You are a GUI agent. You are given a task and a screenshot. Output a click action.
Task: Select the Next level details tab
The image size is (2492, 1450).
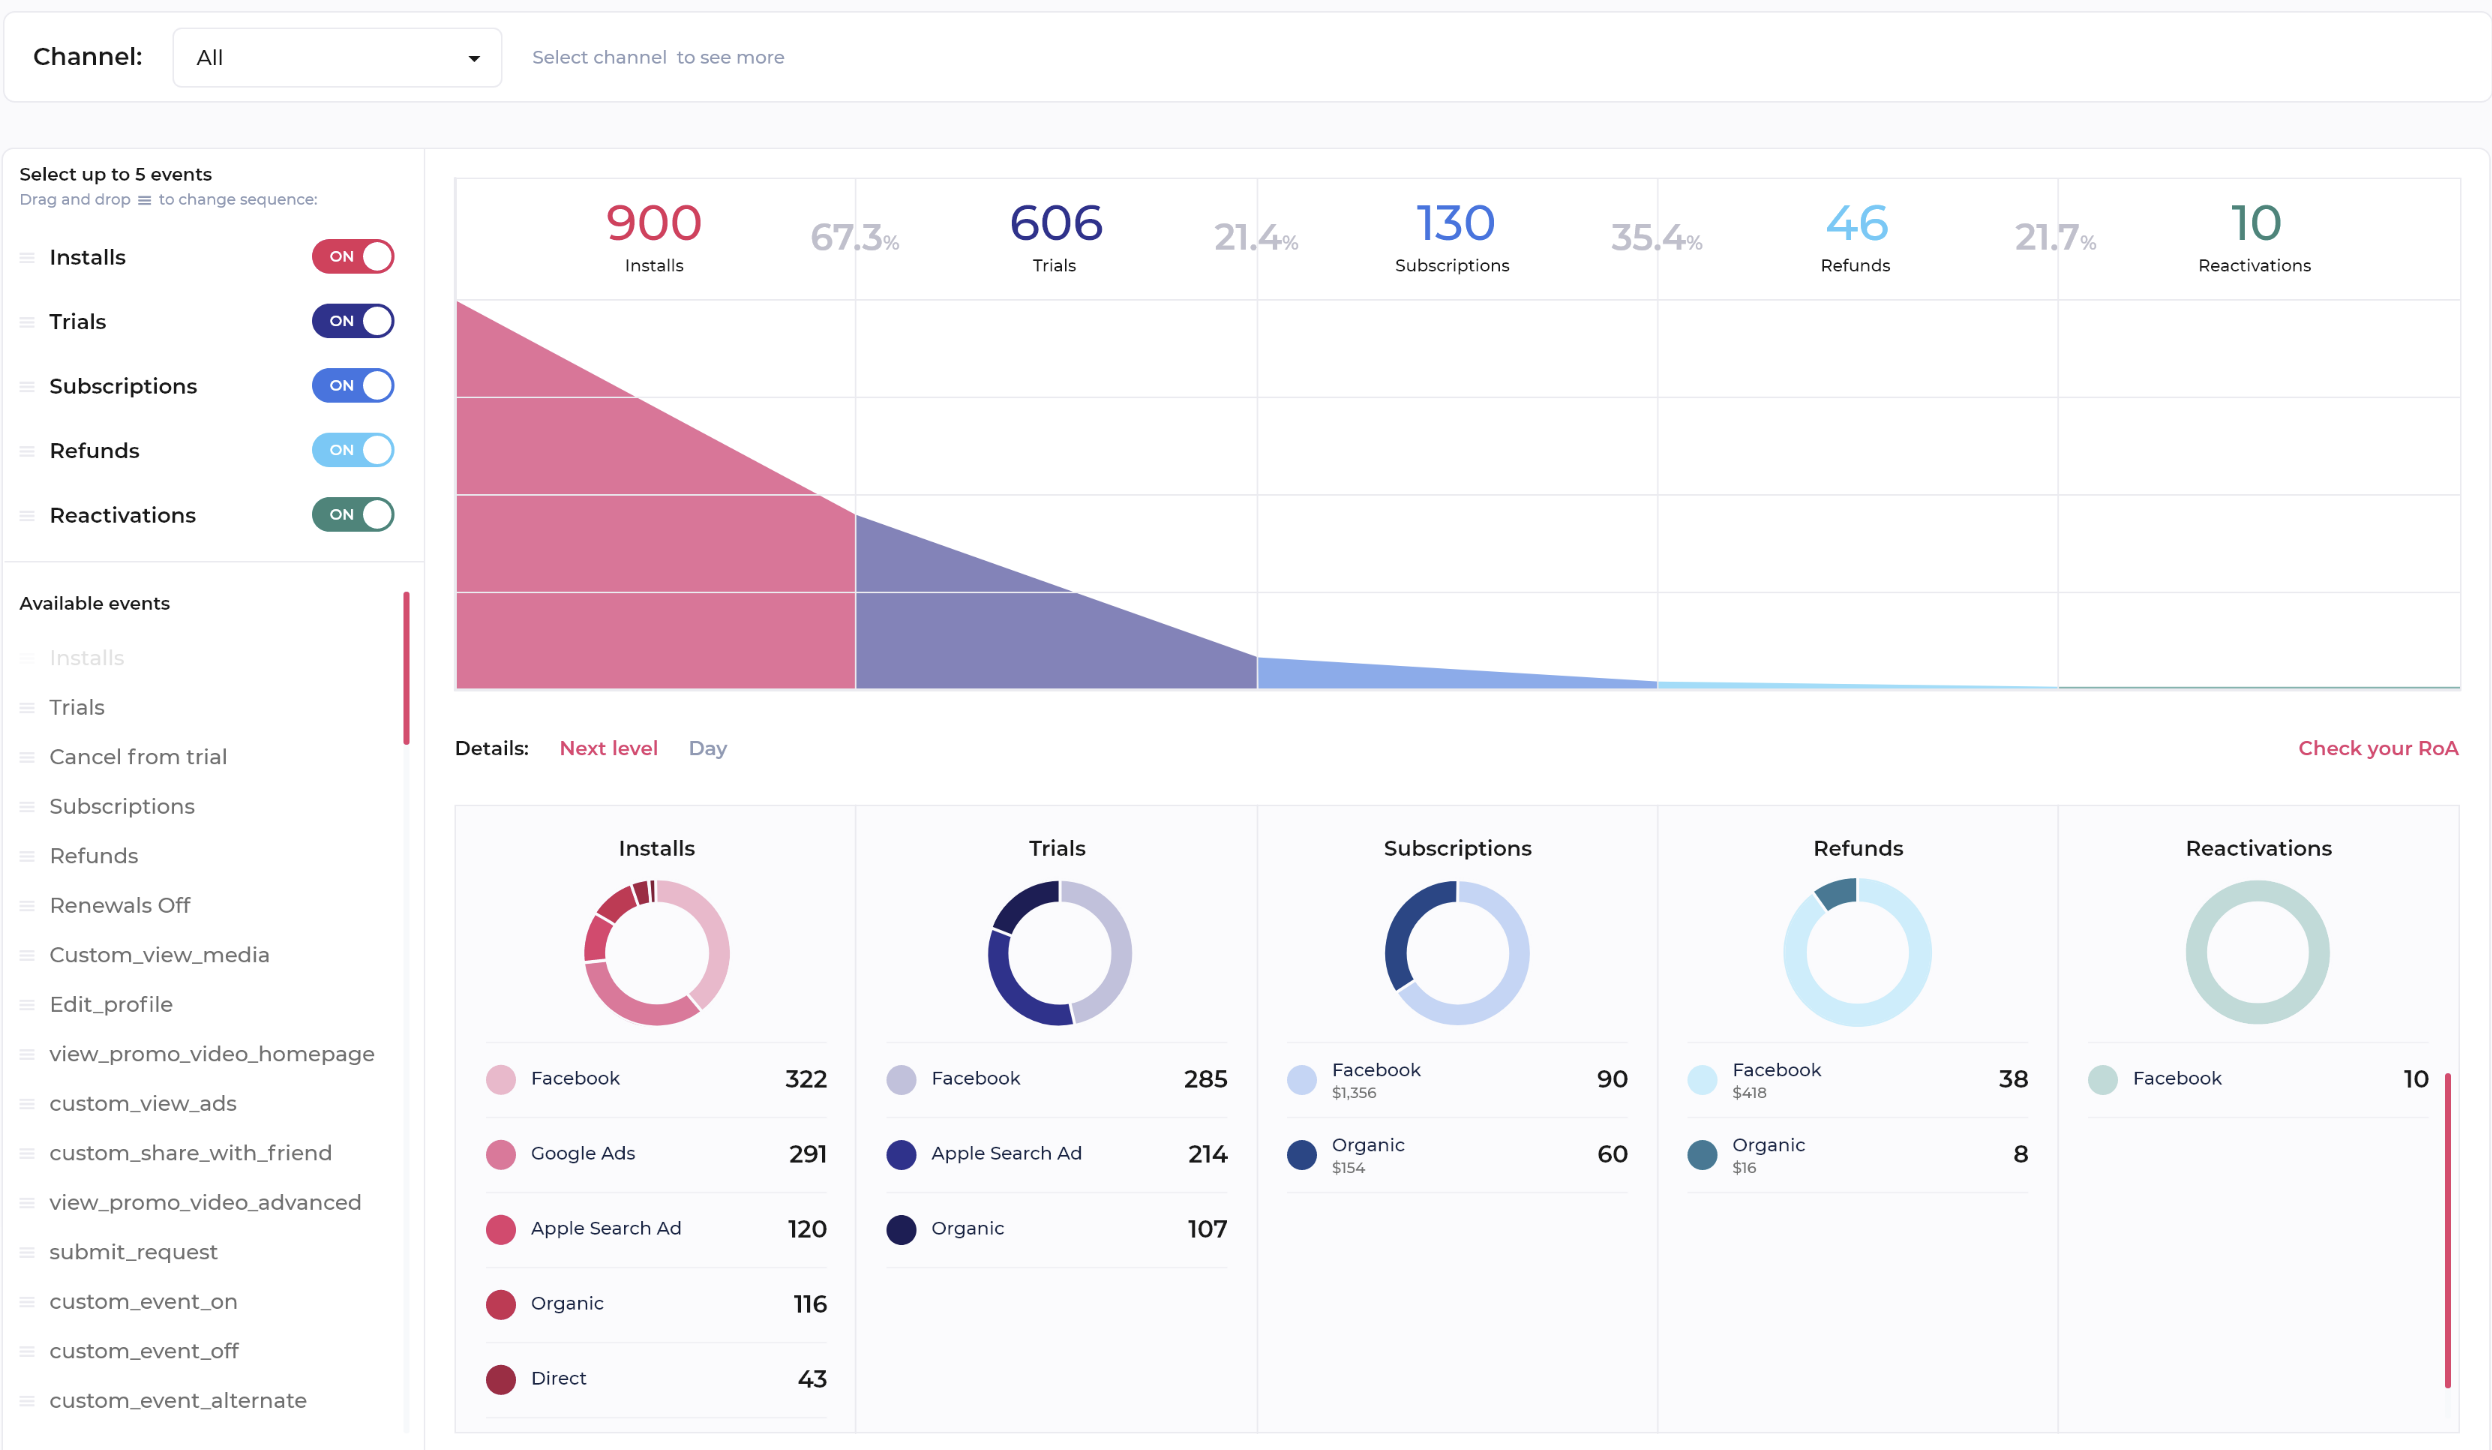click(x=608, y=748)
